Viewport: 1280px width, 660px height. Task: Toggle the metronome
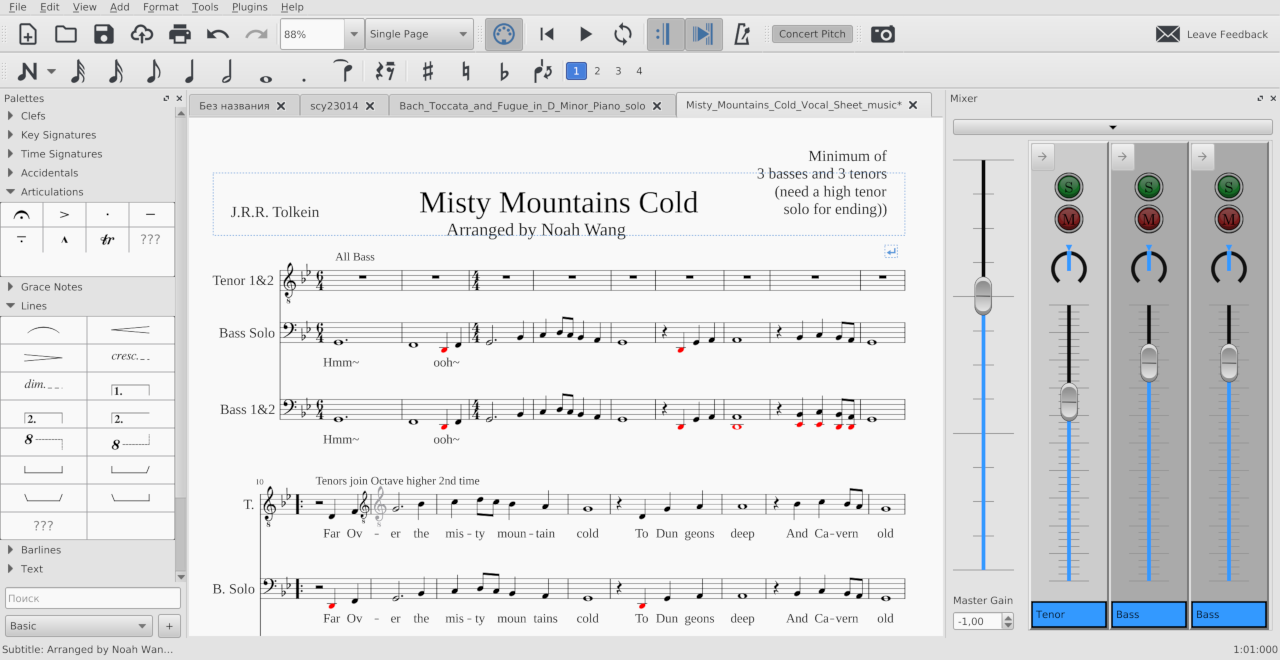(742, 34)
